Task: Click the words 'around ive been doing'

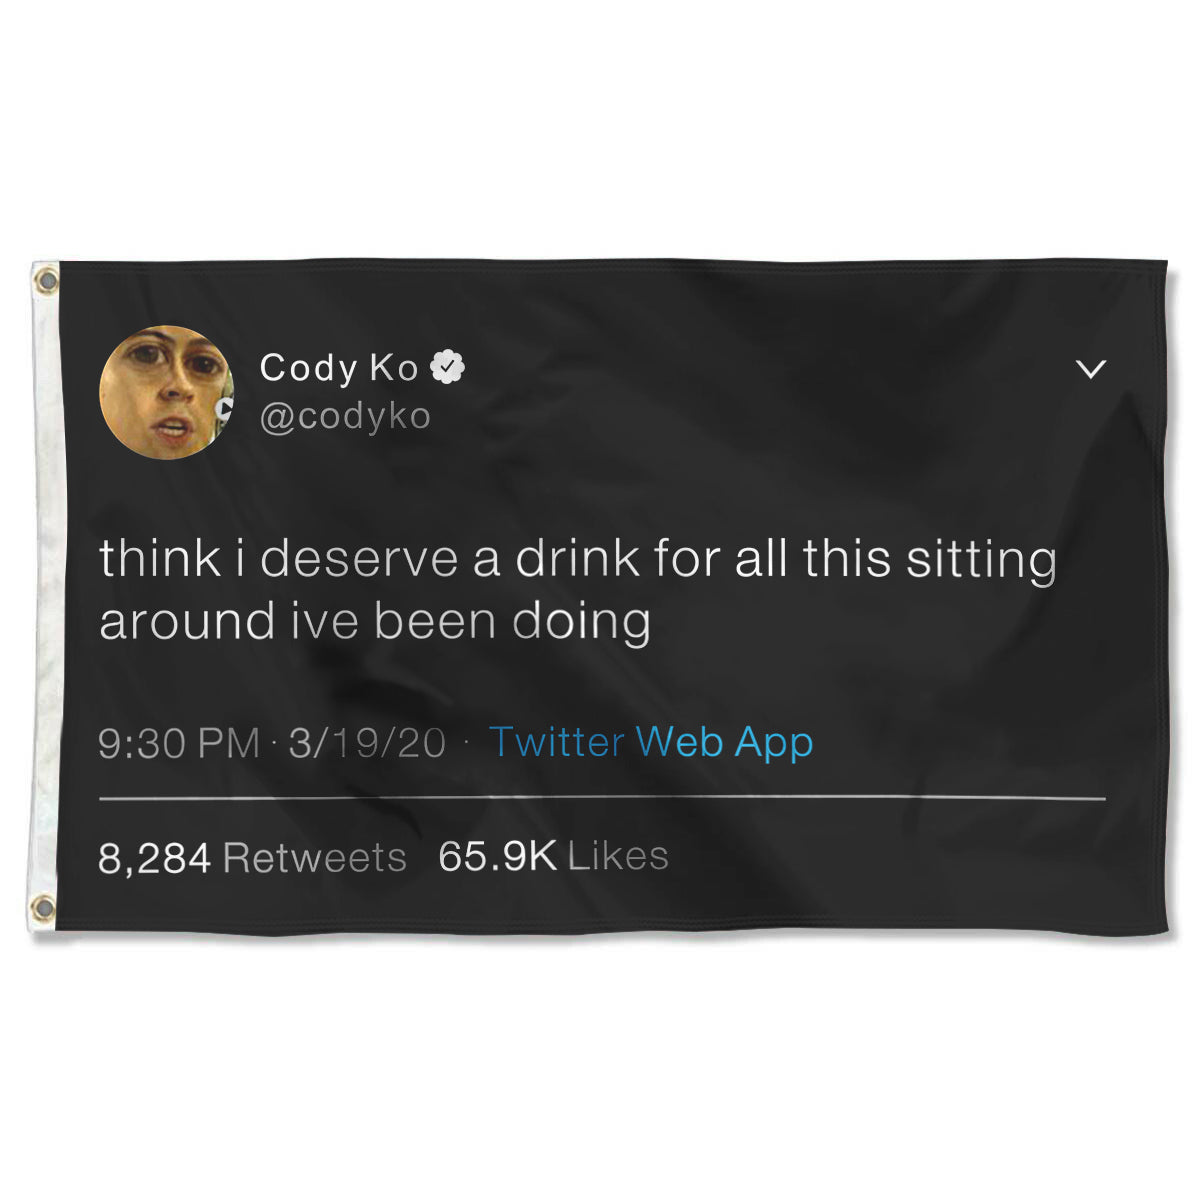Action: (375, 620)
